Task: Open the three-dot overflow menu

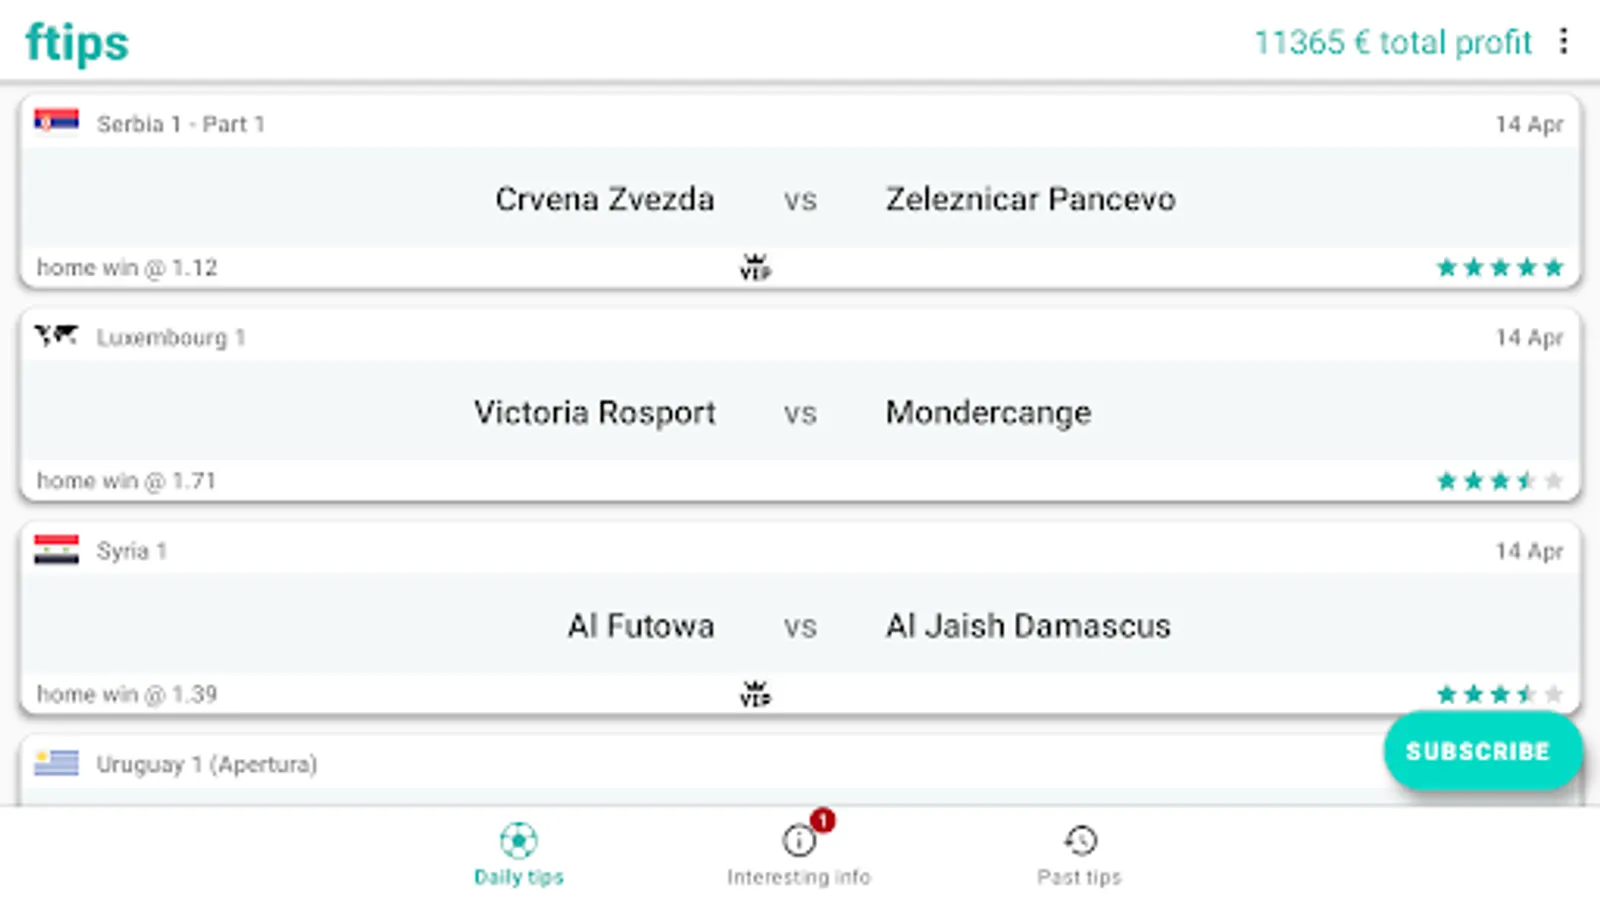Action: [1563, 41]
